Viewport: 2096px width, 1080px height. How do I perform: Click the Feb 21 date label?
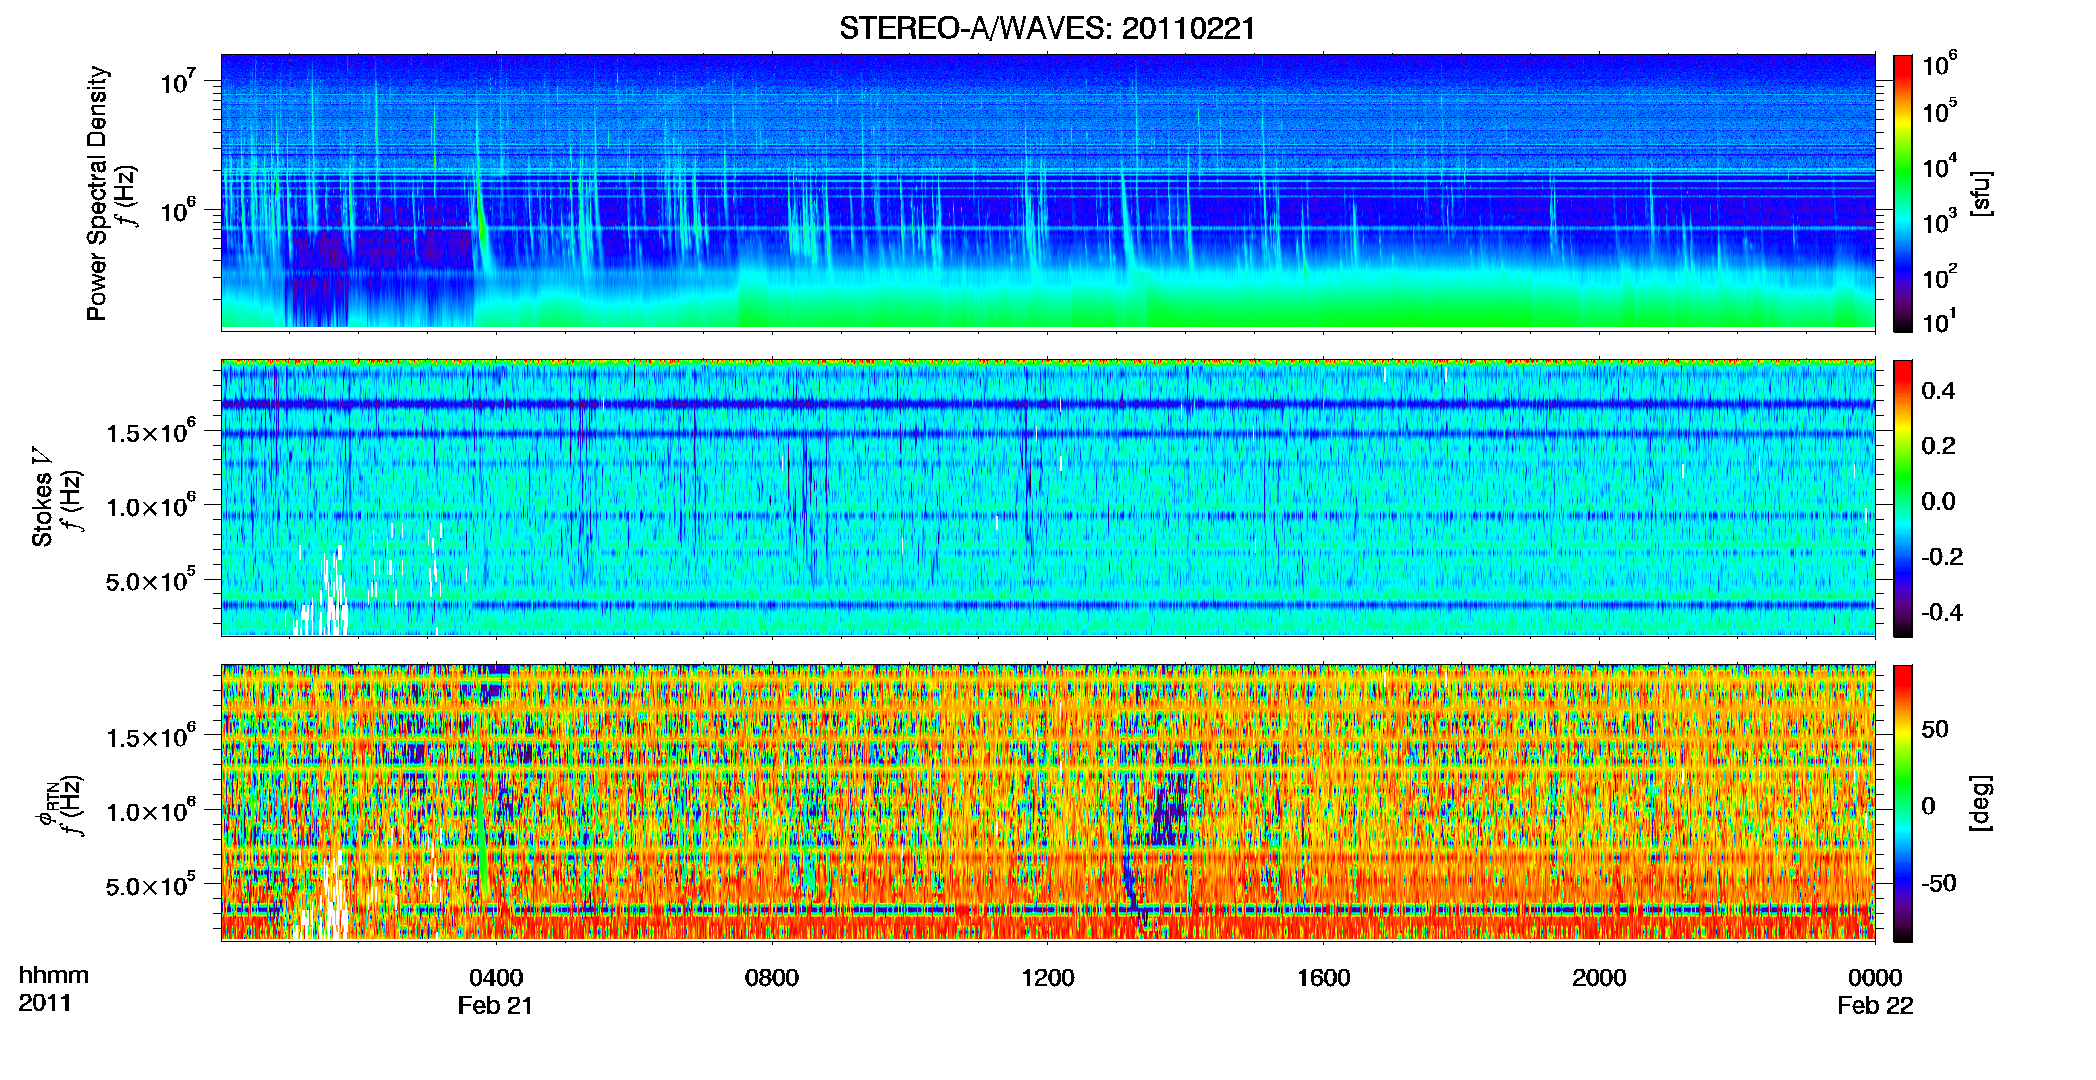496,1006
